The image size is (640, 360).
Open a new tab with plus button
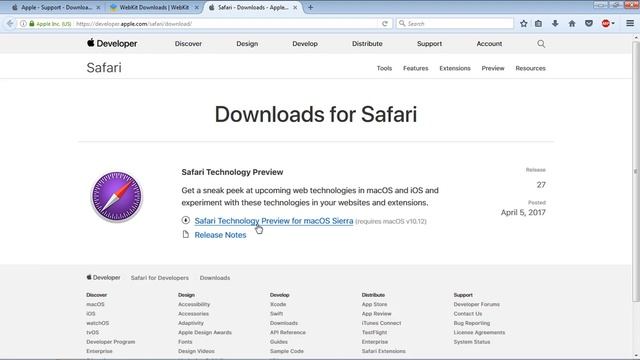coord(311,7)
